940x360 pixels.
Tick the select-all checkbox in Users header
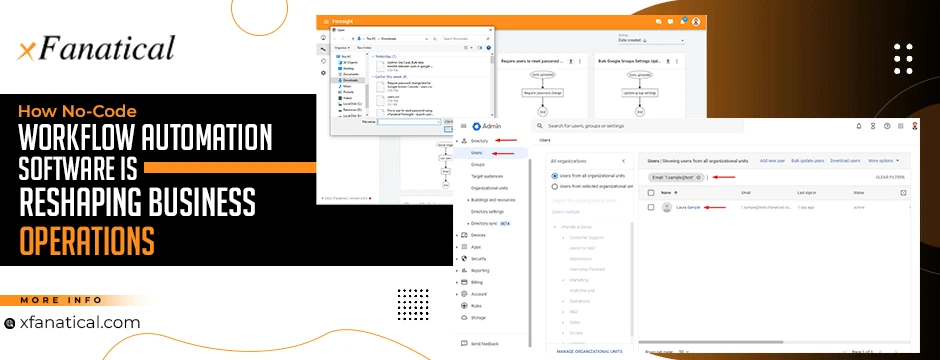coord(651,193)
